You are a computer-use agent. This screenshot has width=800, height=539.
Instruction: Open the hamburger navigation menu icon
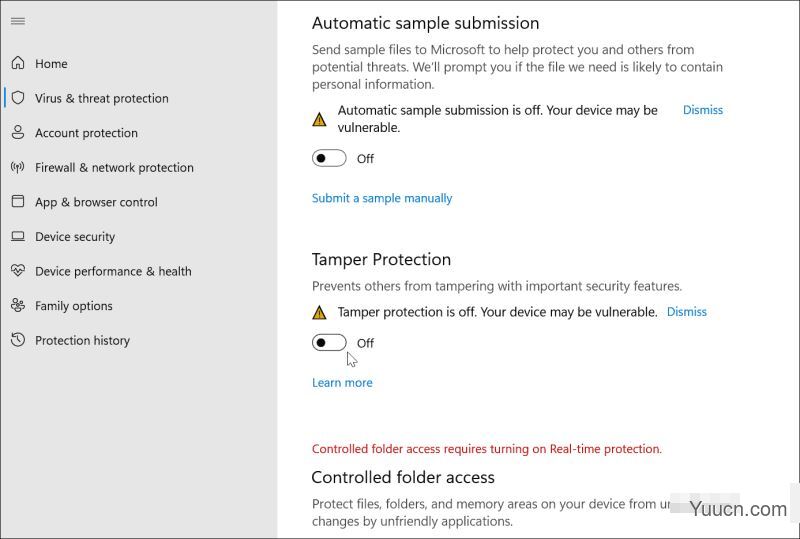(x=18, y=21)
